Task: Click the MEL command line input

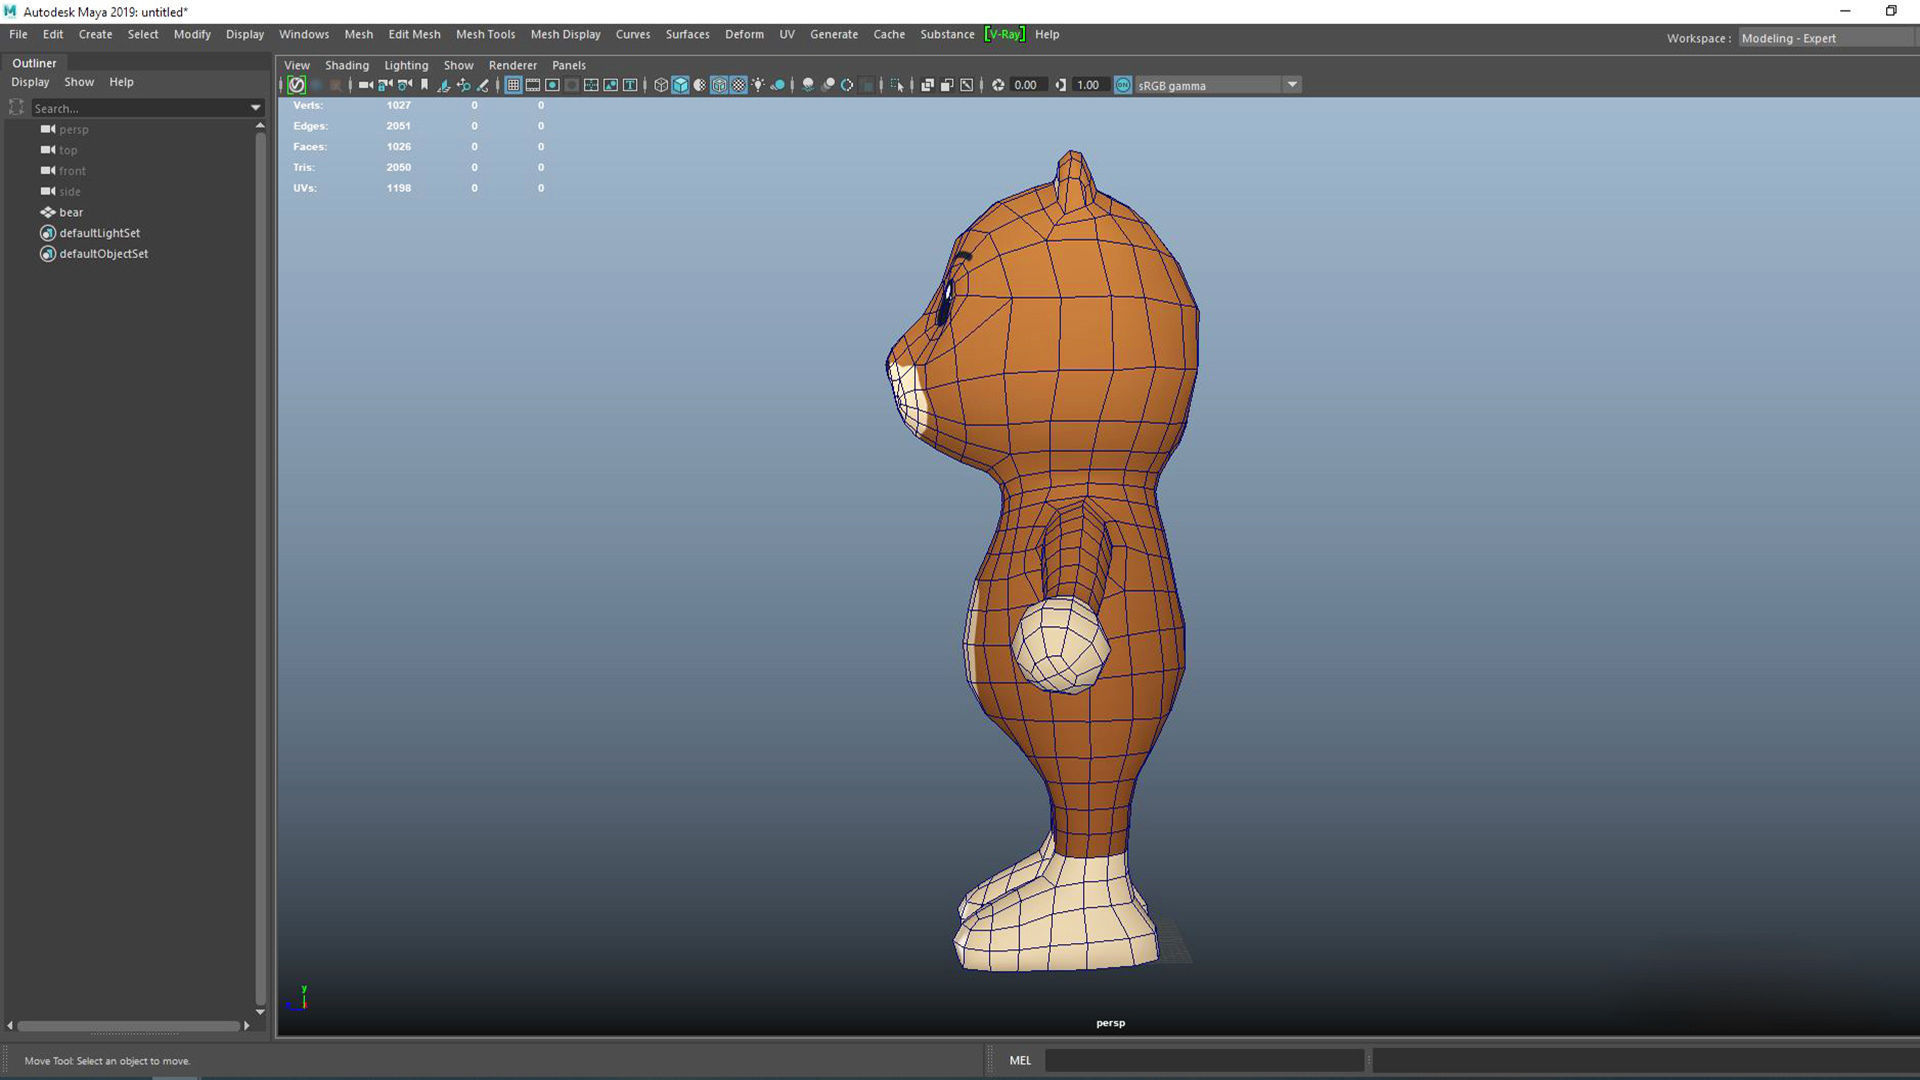Action: pos(1204,1060)
